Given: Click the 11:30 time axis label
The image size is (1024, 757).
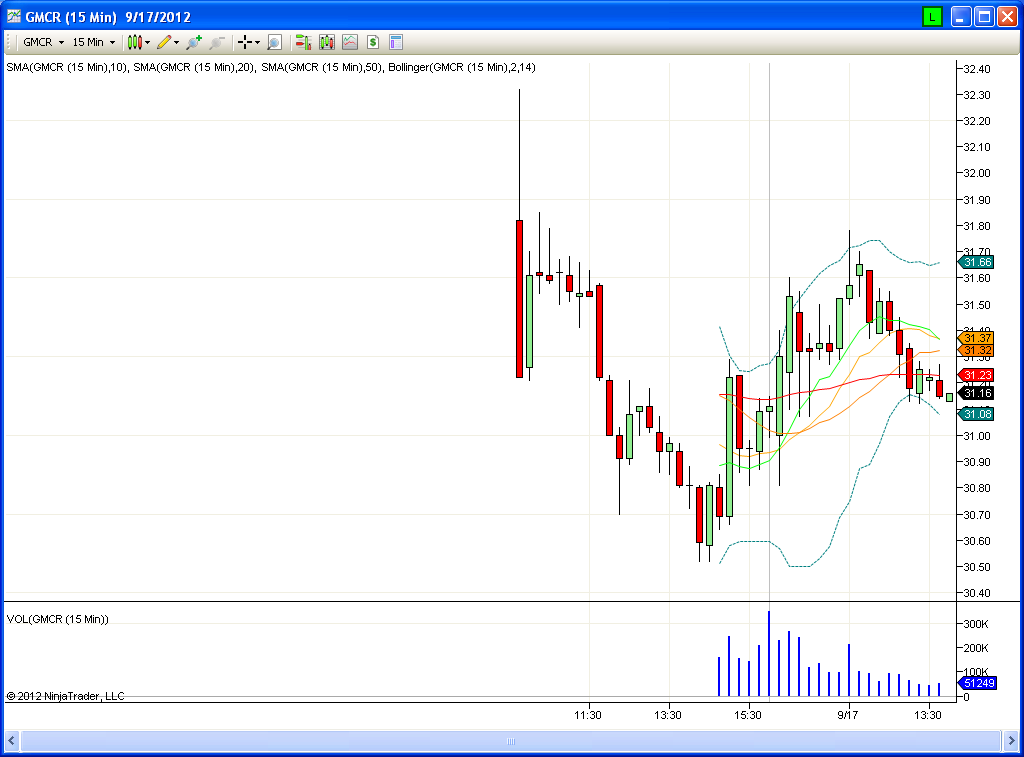Looking at the screenshot, I should coord(588,715).
